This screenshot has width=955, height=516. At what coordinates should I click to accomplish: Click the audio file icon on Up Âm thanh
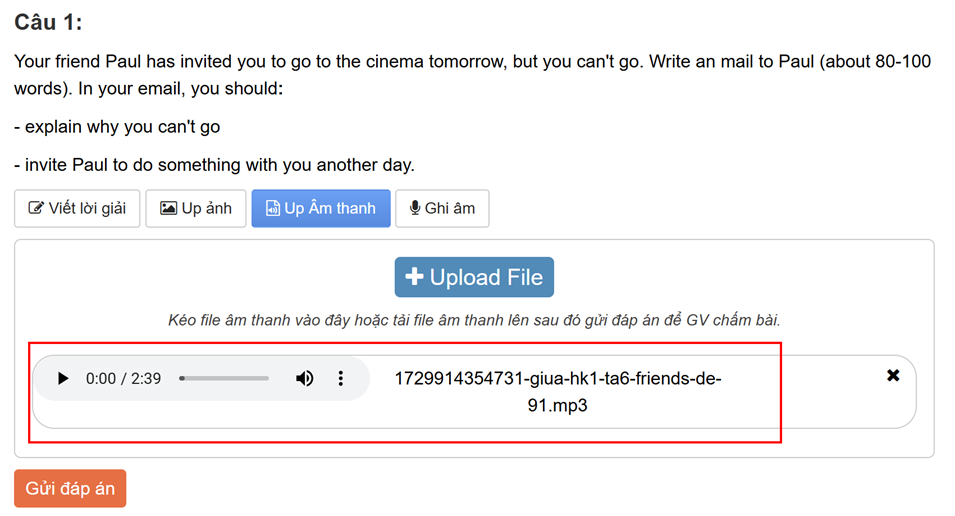(273, 208)
